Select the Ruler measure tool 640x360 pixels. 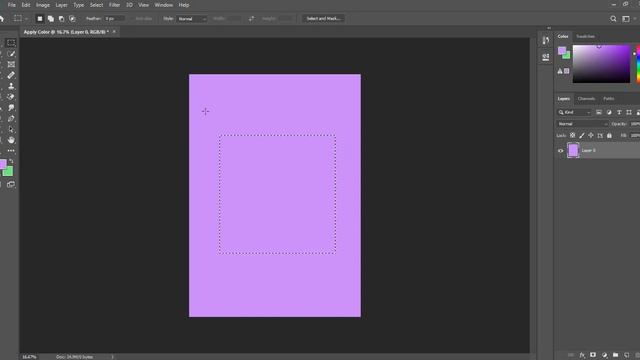(11, 75)
